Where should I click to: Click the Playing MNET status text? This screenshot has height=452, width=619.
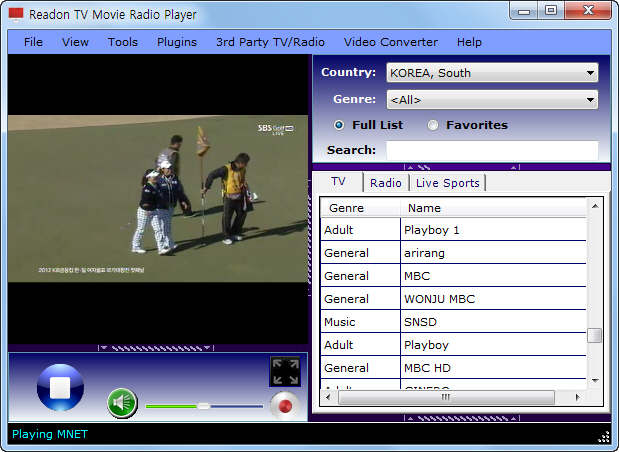(50, 434)
